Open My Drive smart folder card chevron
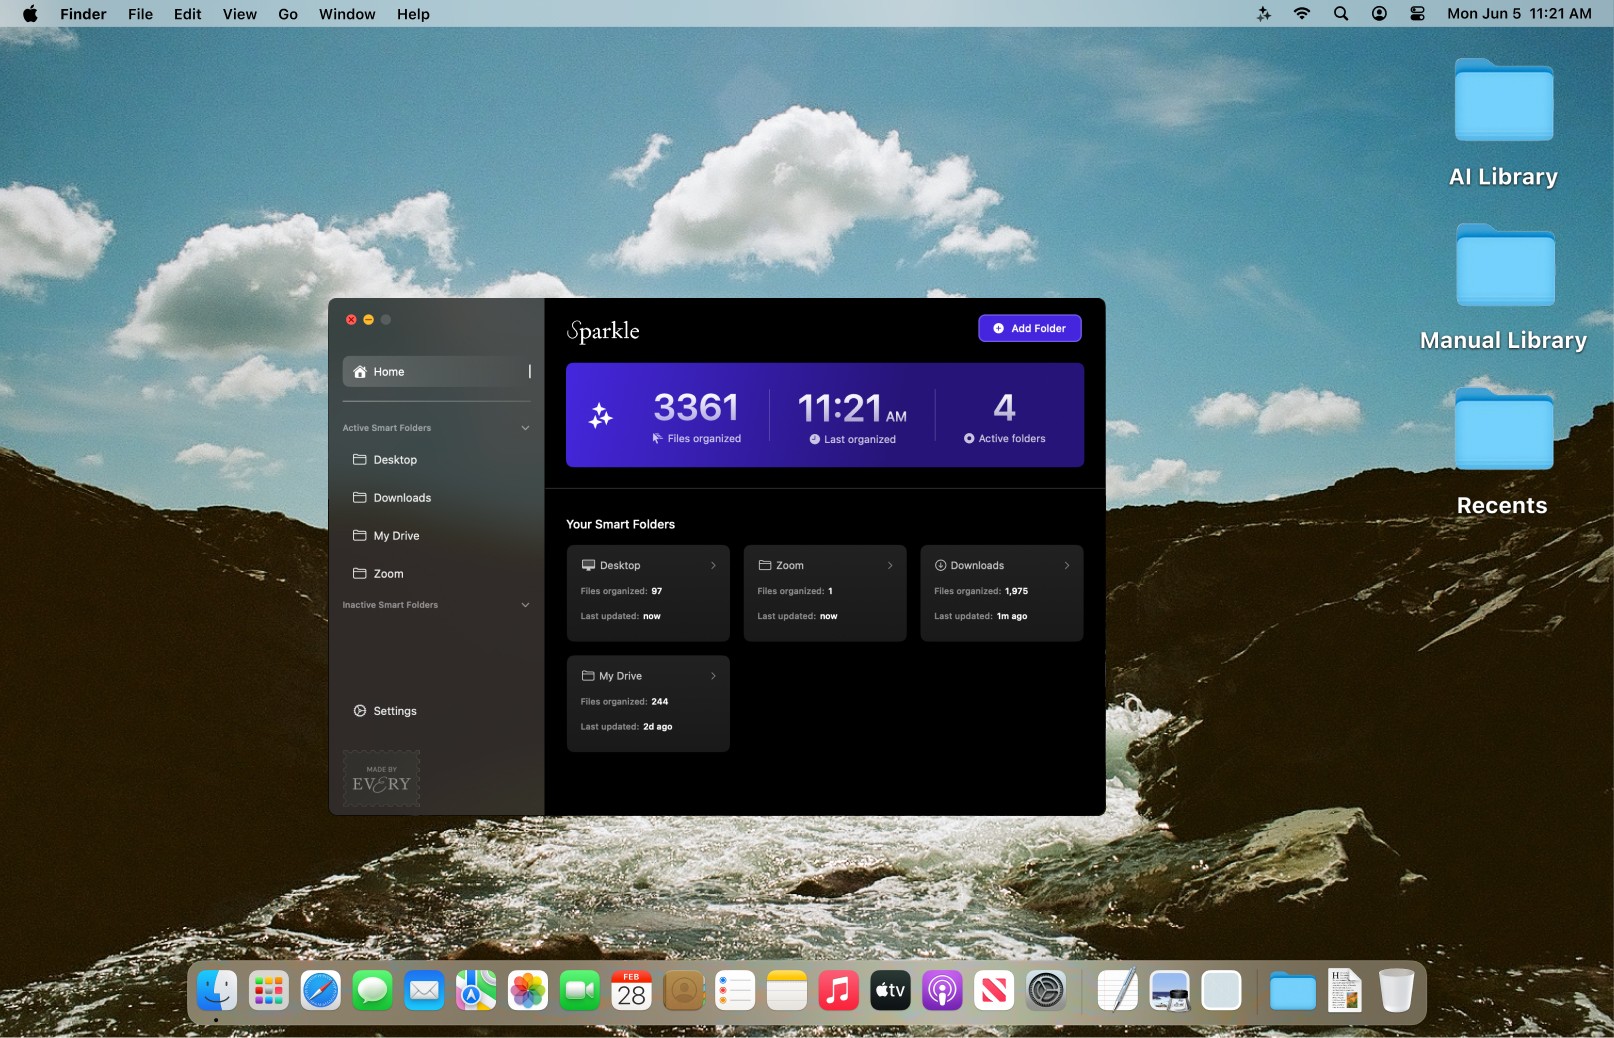The width and height of the screenshot is (1614, 1038). coord(713,676)
